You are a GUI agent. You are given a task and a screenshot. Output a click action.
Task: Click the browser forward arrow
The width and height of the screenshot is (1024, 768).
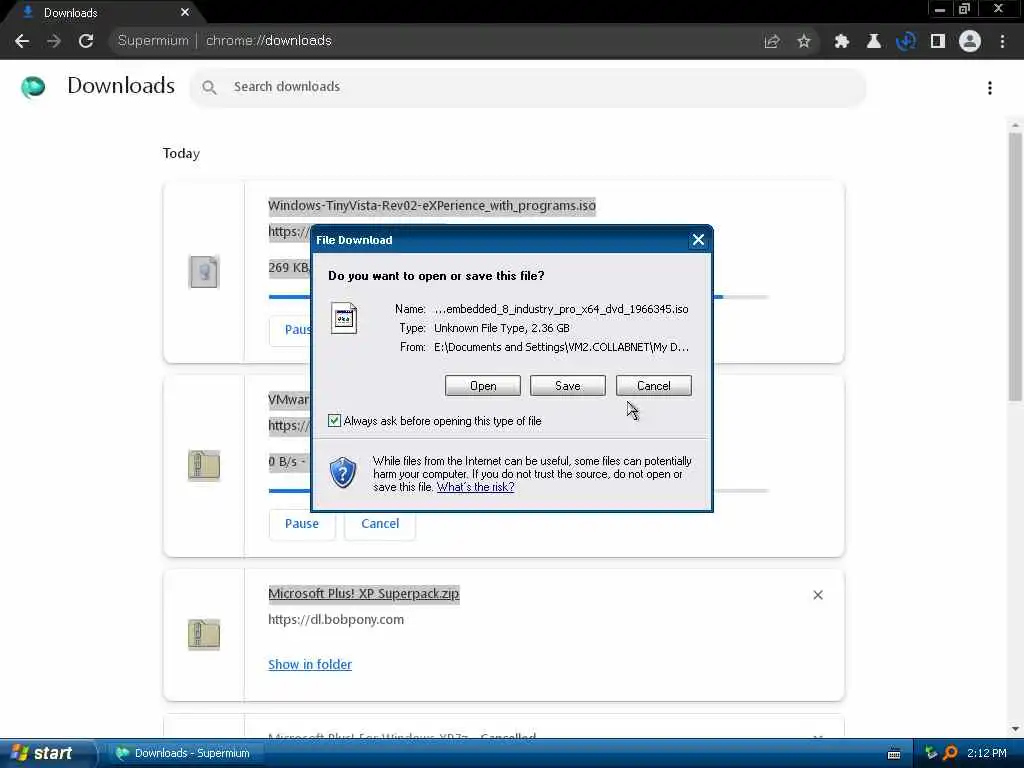pos(54,41)
